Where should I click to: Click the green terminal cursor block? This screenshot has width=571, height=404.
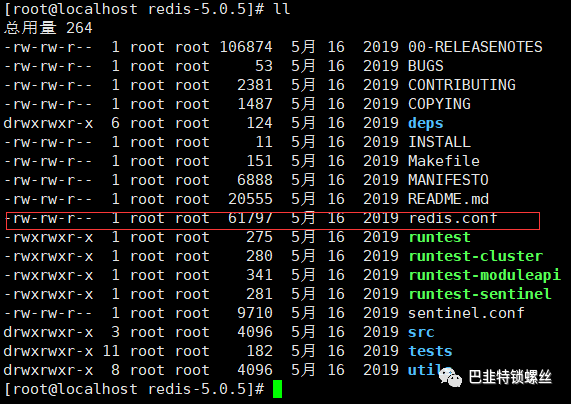pos(277,389)
